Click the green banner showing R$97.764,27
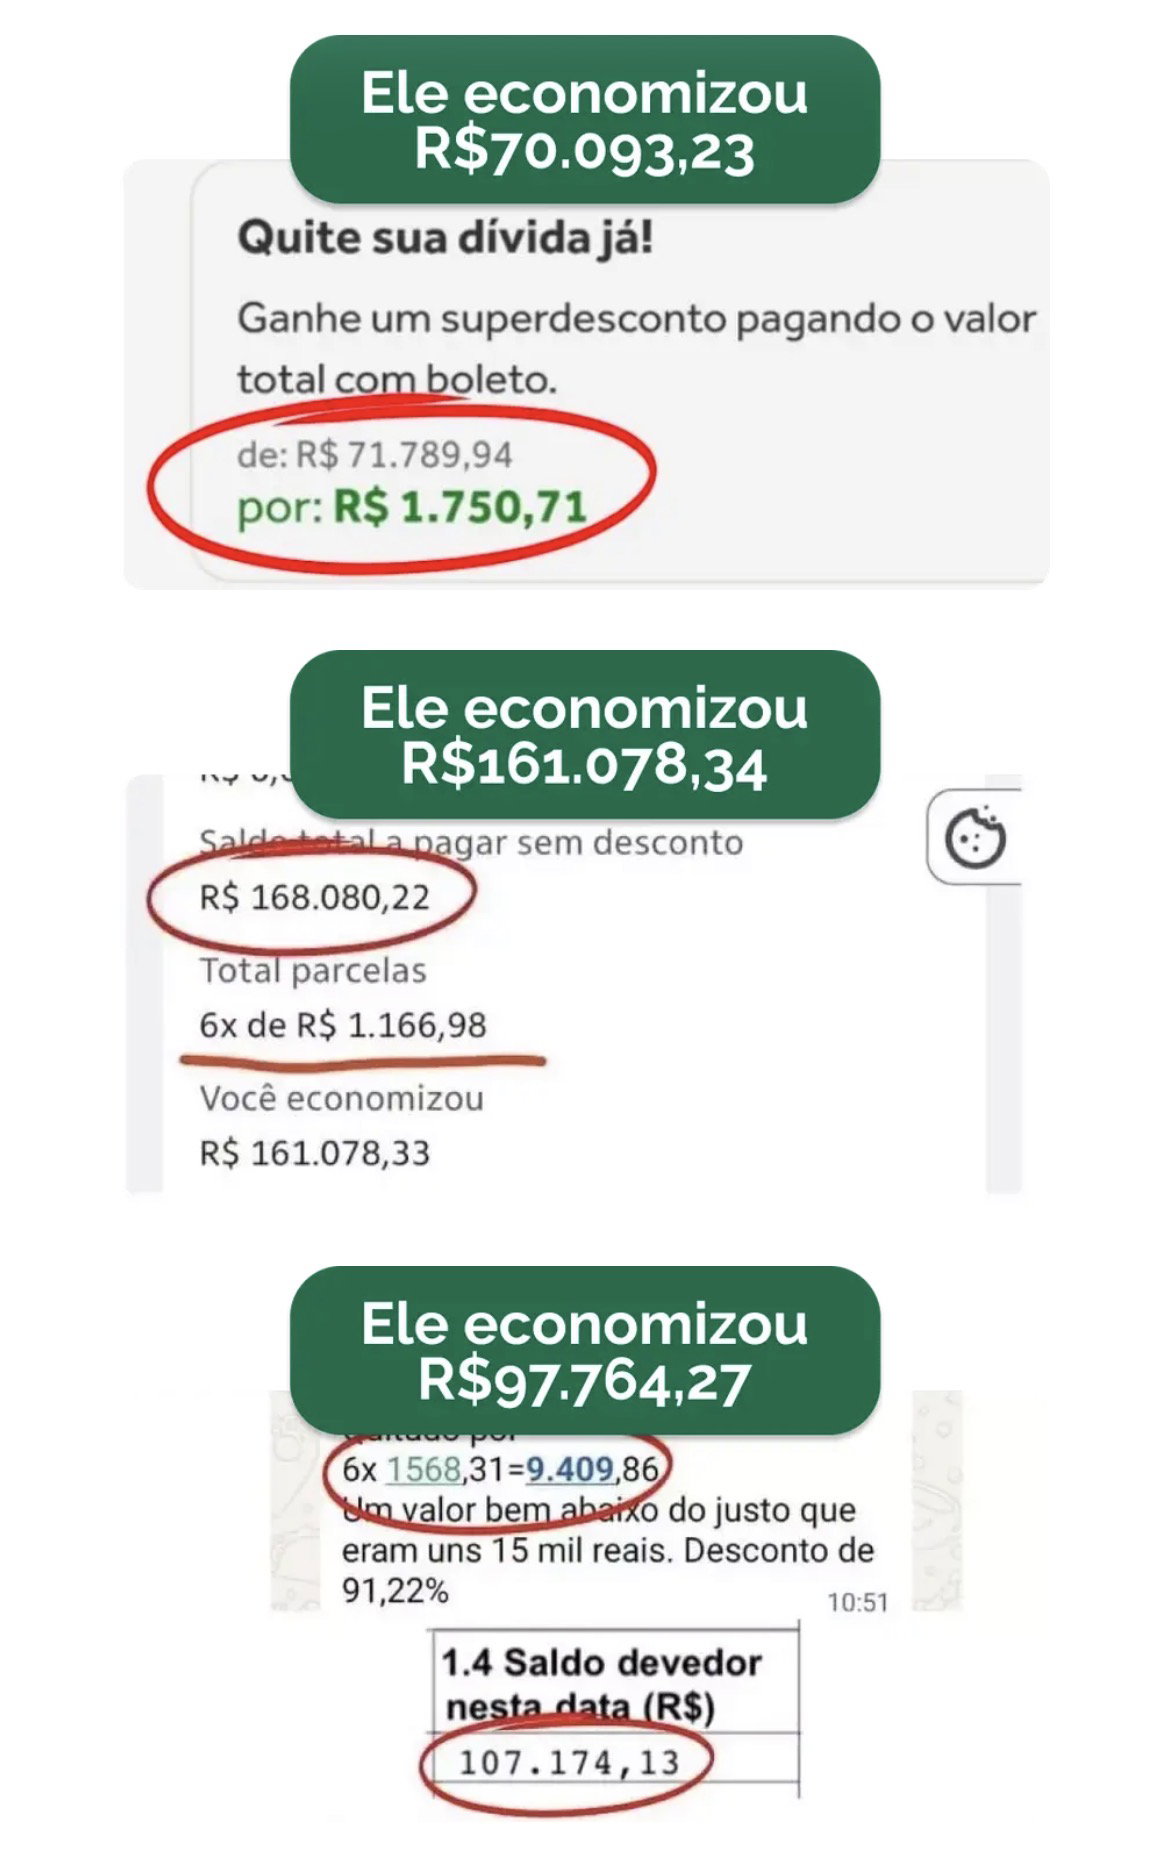The height and width of the screenshot is (1855, 1170). coord(585,1351)
